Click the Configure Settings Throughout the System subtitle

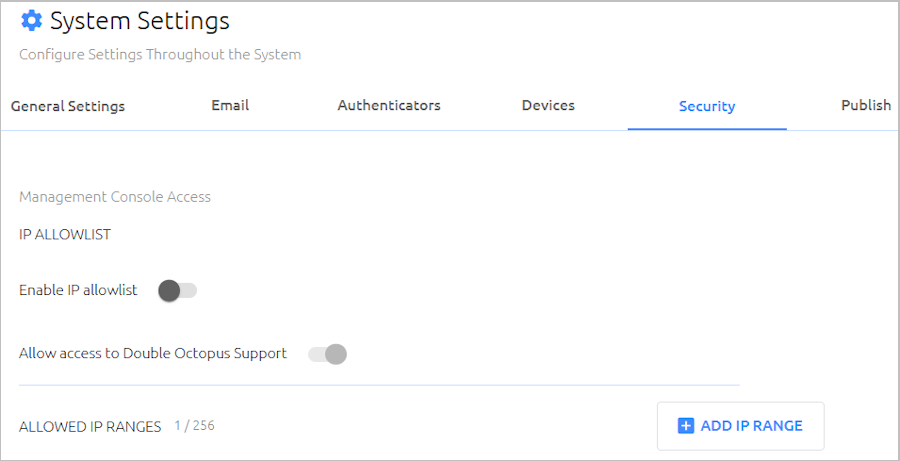tap(160, 55)
